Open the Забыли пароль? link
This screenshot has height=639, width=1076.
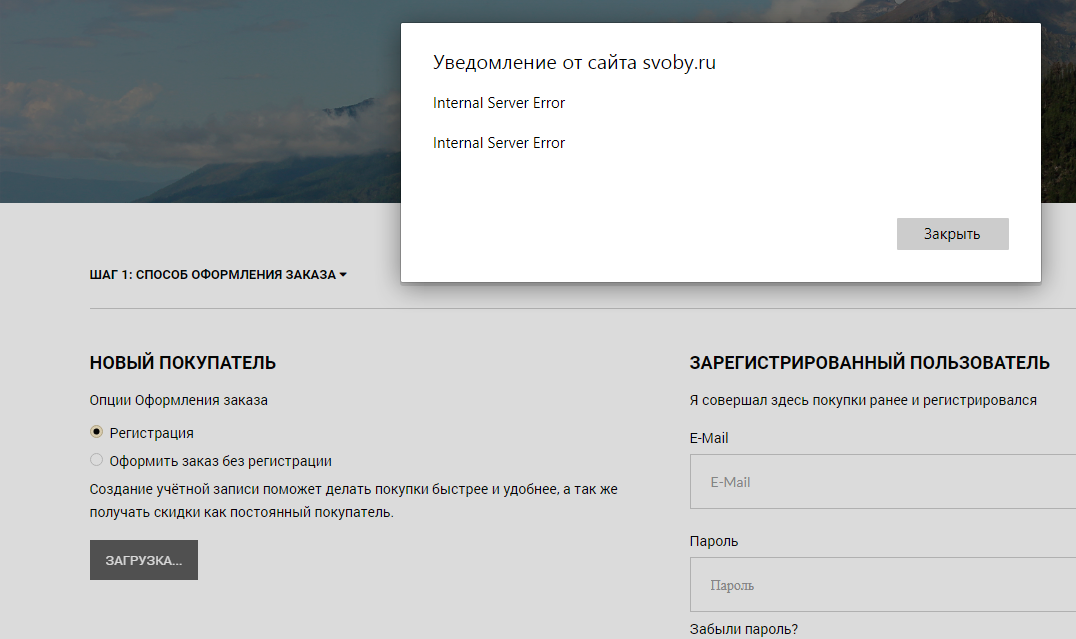[744, 629]
